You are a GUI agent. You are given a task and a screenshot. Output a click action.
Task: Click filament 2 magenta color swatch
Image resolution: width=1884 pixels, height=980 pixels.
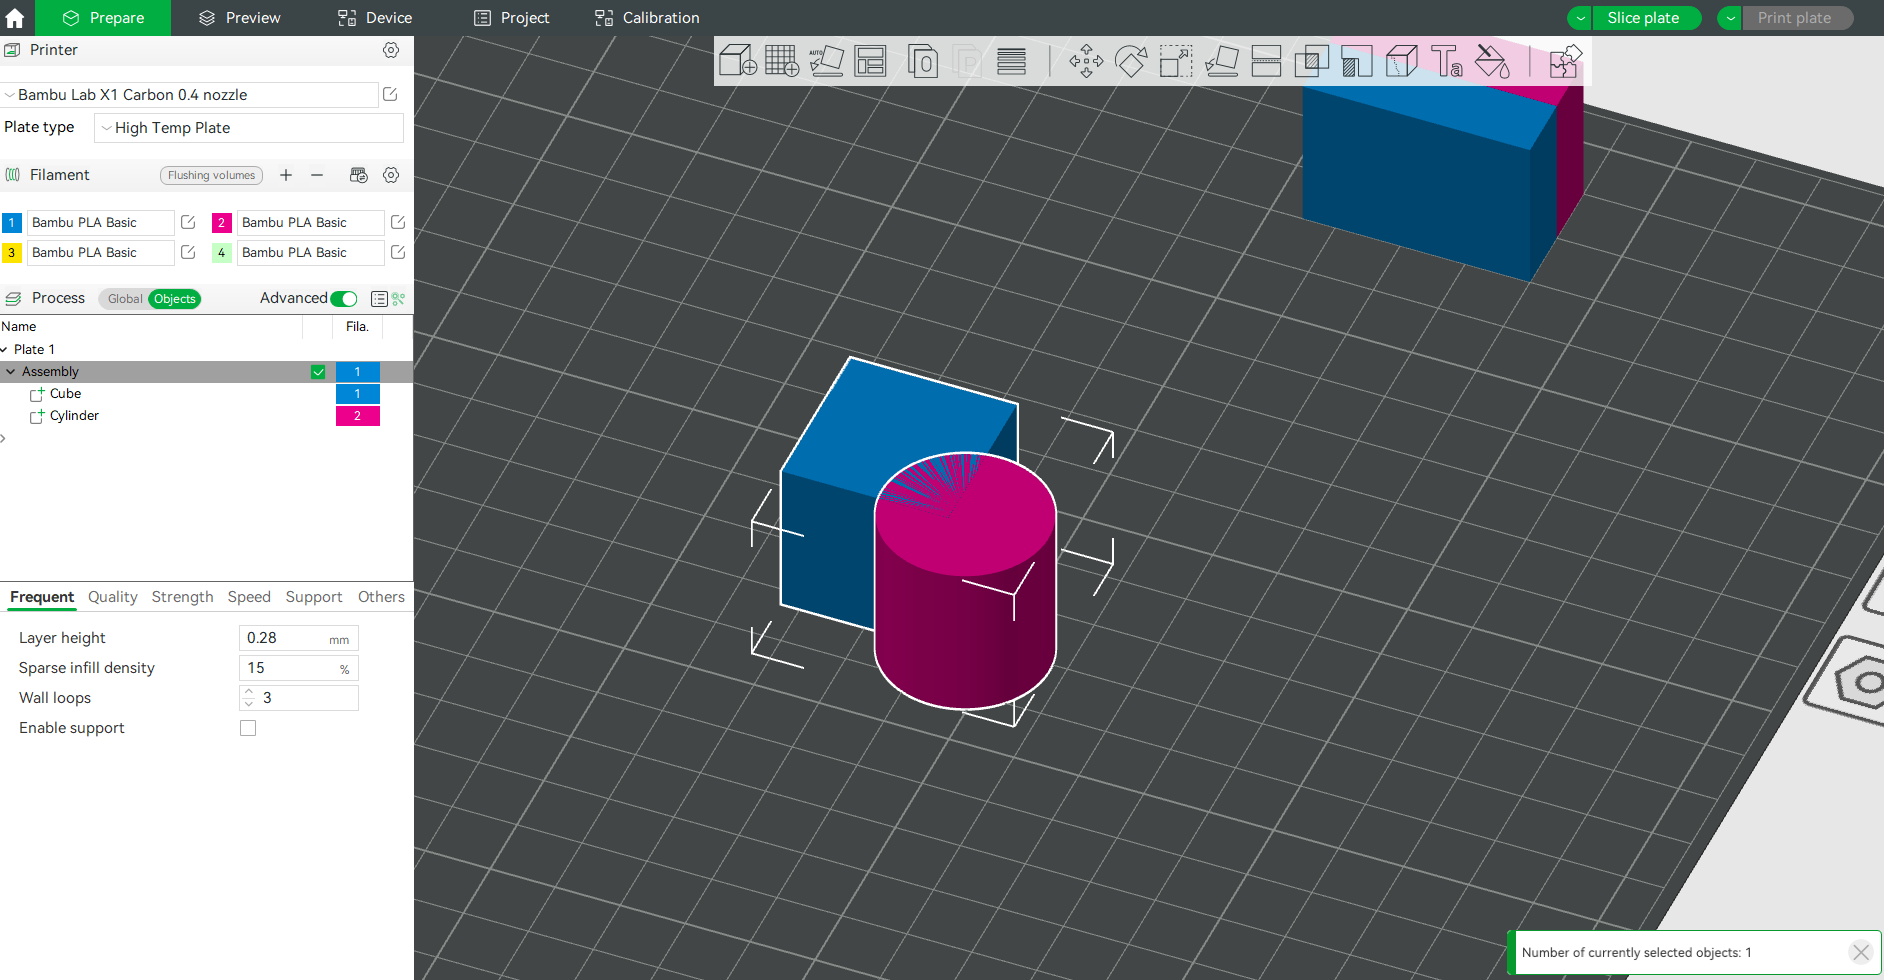[221, 222]
